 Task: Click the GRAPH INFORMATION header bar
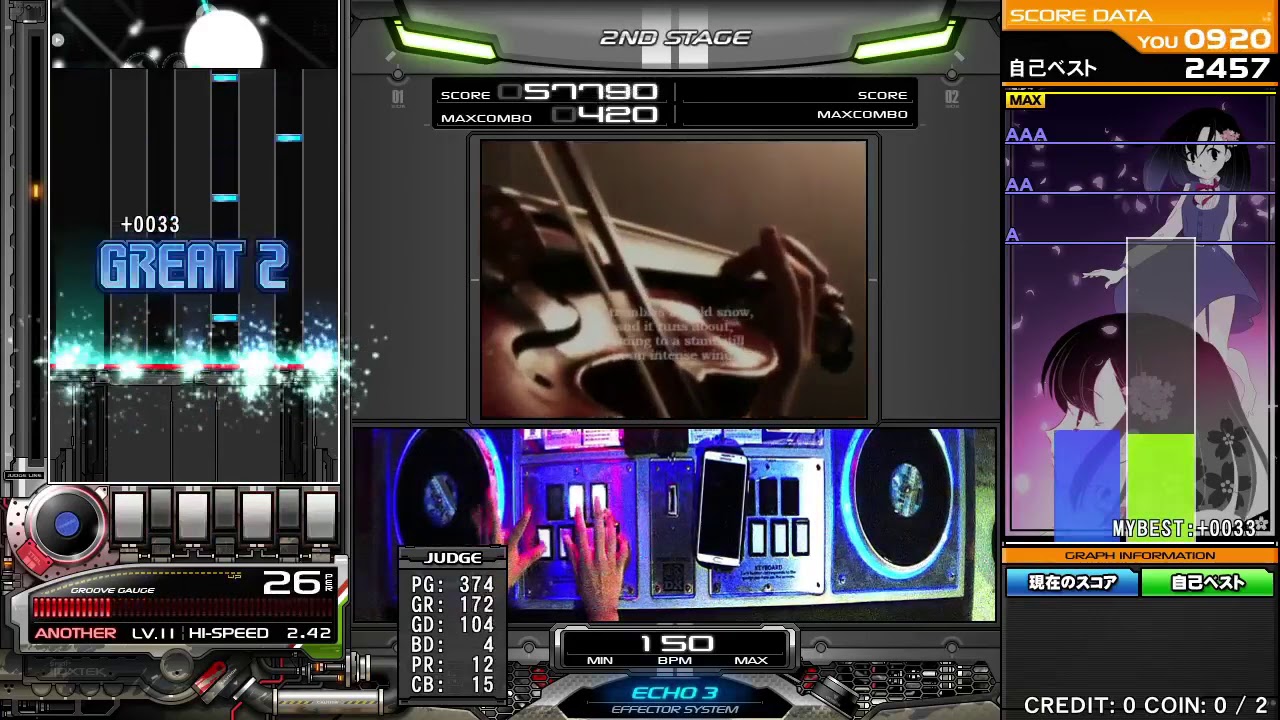pos(1140,555)
